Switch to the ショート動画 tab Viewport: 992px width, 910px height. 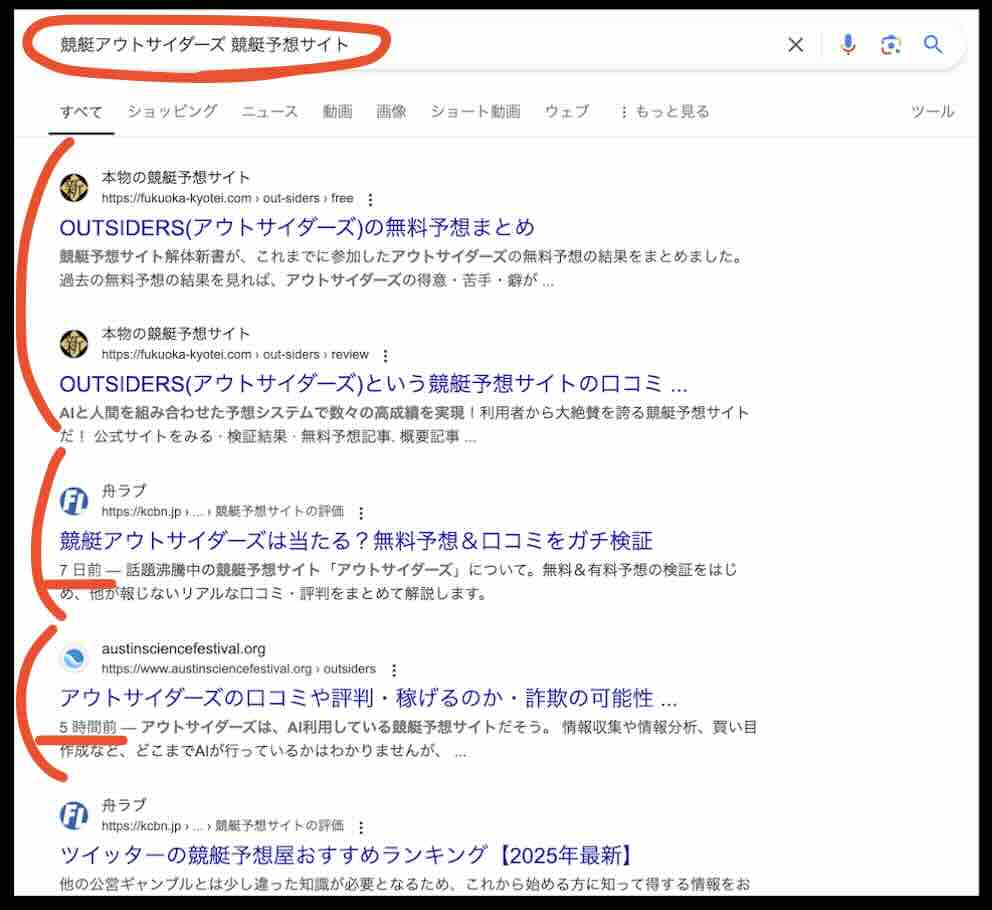point(476,111)
